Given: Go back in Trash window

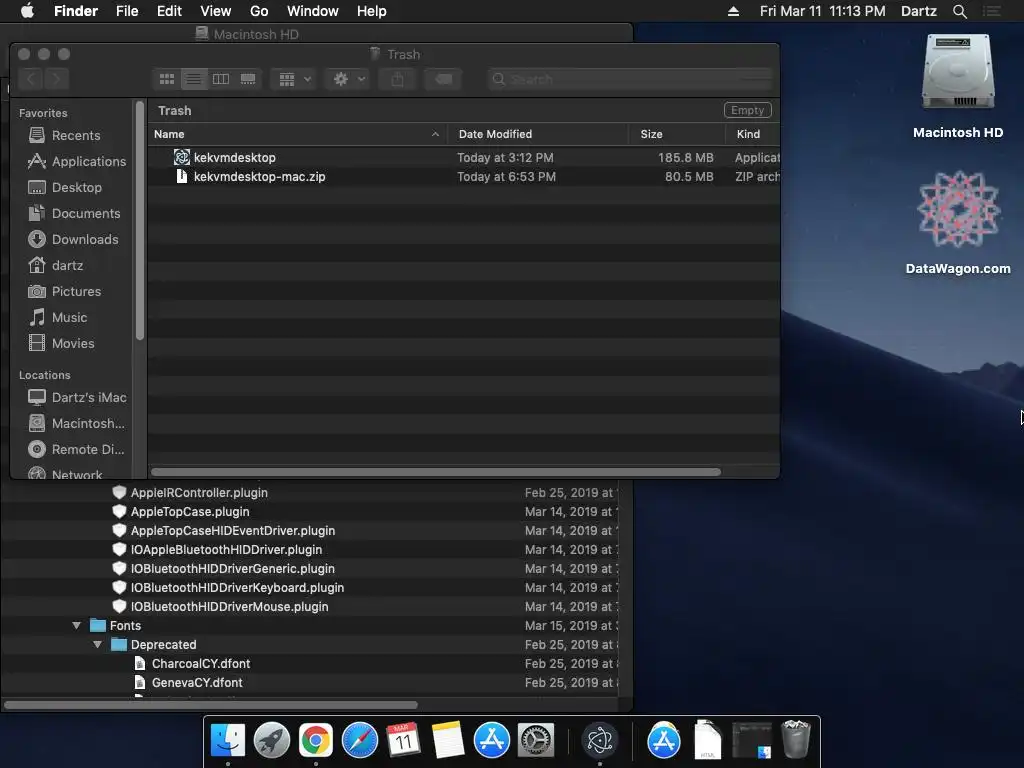Looking at the screenshot, I should tap(31, 79).
